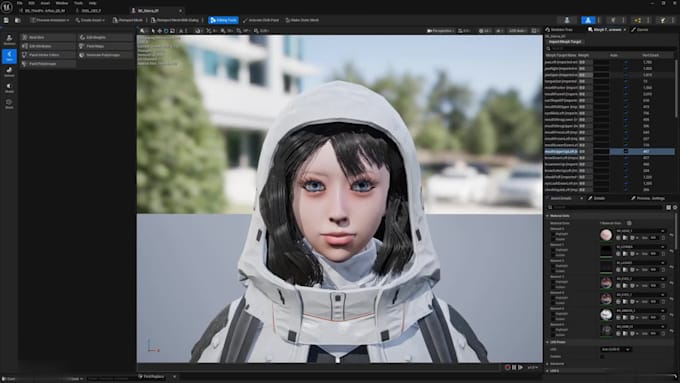Toggle the Auto checkbox for jawLeft morph target

(626, 62)
